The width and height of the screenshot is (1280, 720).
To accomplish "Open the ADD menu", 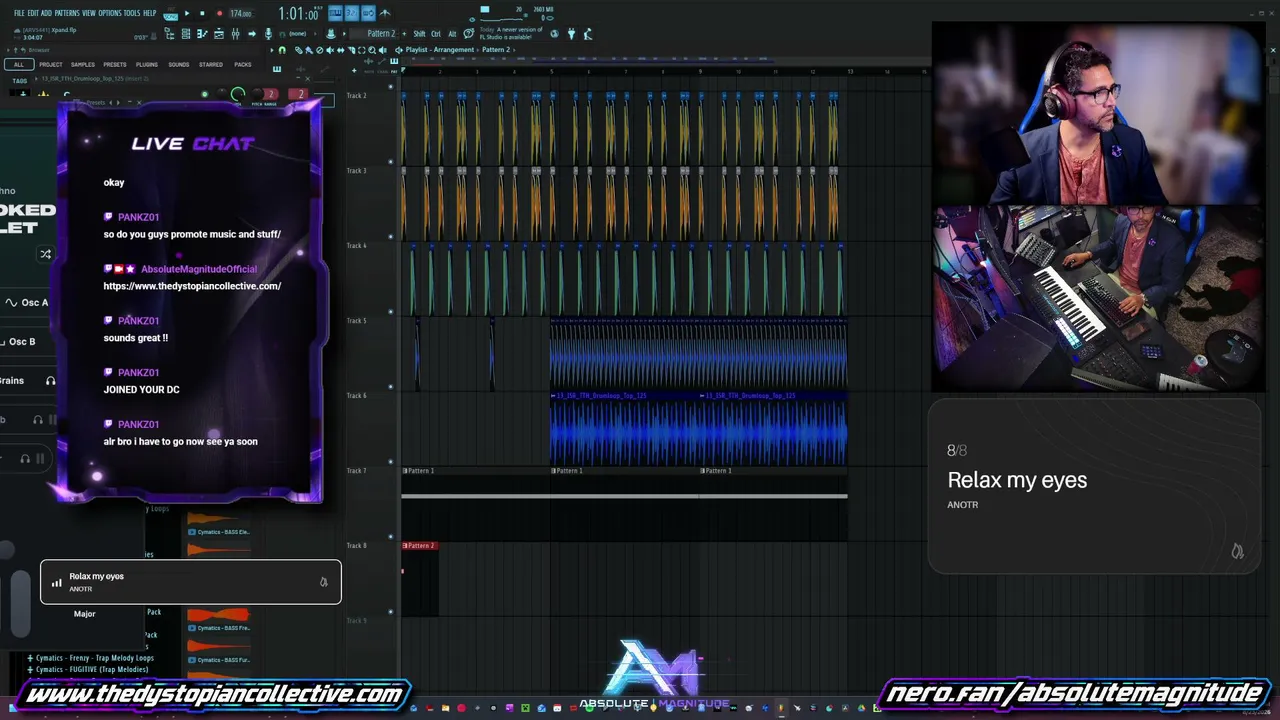I will pos(46,13).
